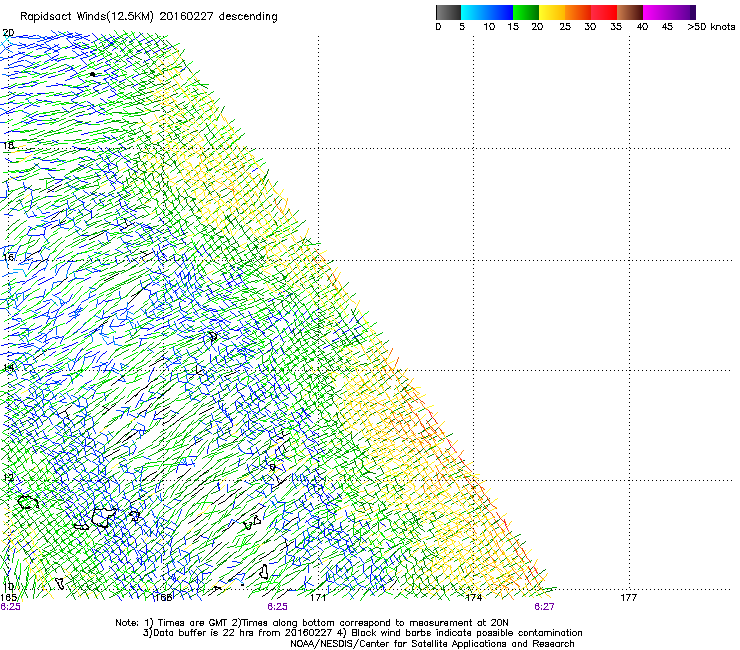Click the "5" legend scale label
740x650 pixels.
coord(462,27)
